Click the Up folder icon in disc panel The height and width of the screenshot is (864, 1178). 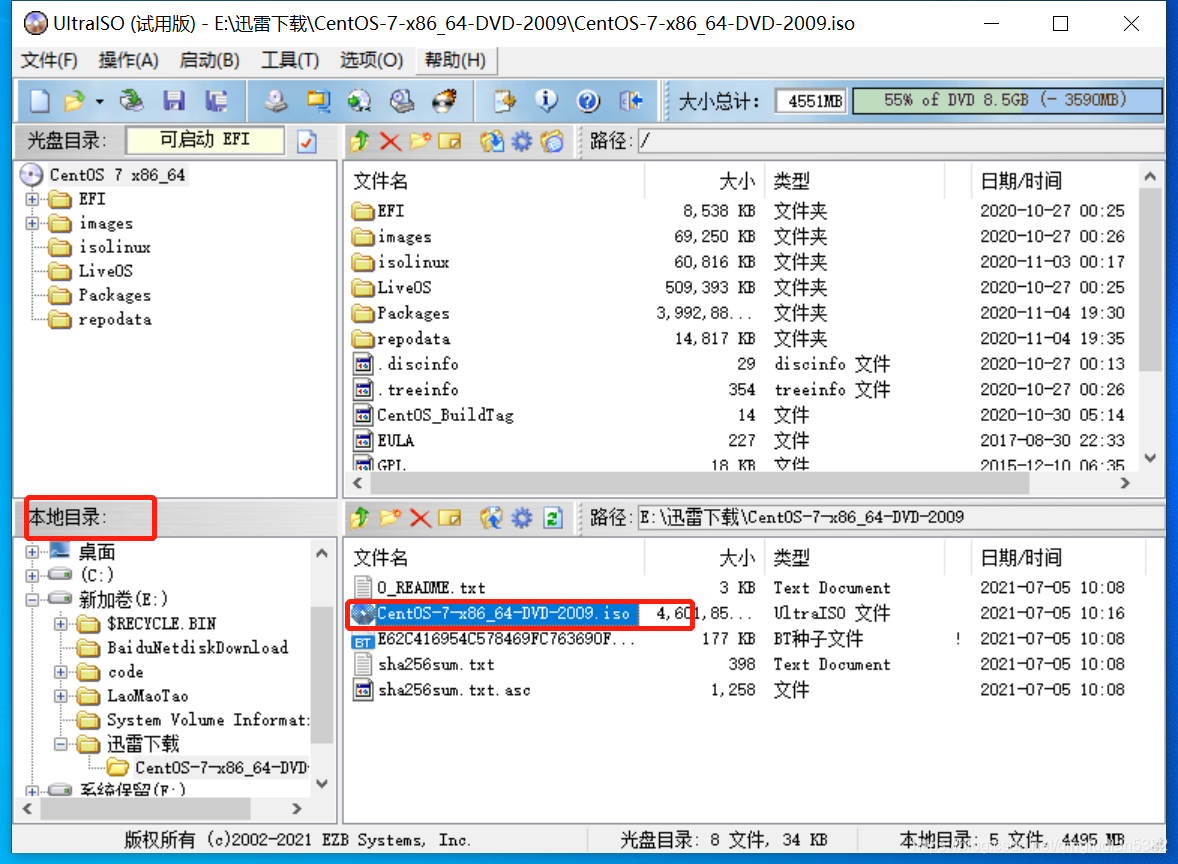(x=360, y=141)
